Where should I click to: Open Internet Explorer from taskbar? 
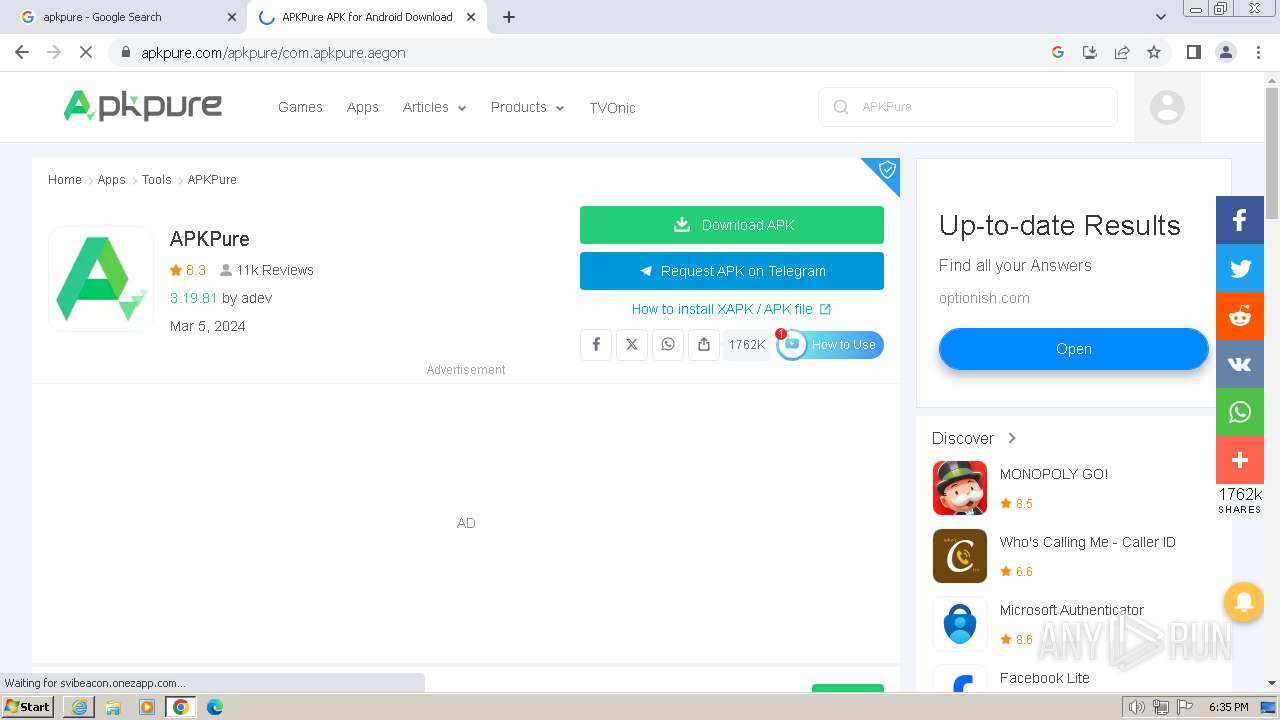point(79,707)
